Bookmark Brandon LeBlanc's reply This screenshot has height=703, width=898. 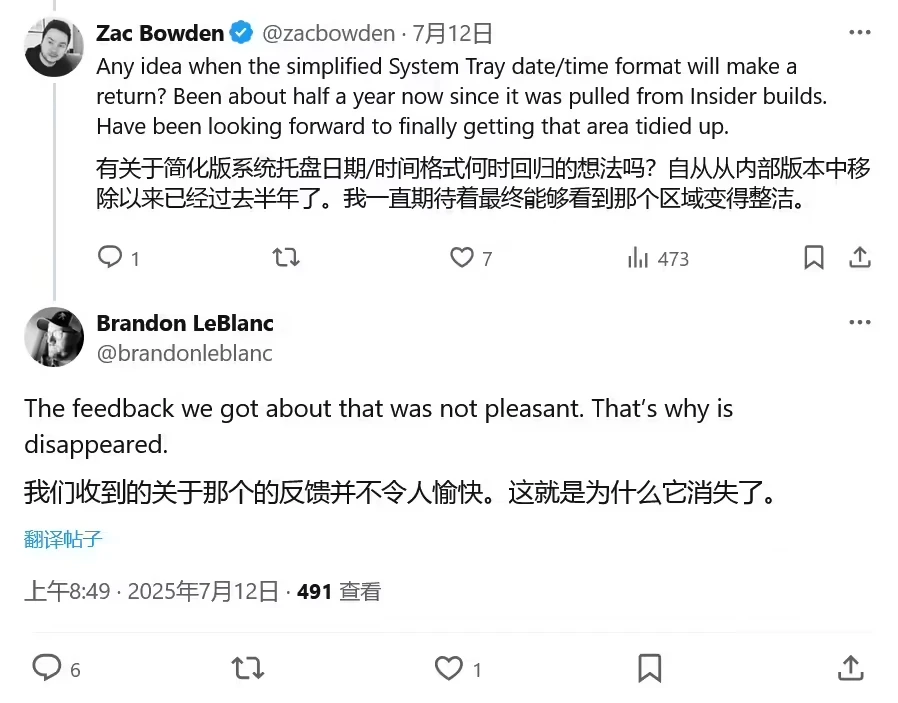[x=650, y=668]
